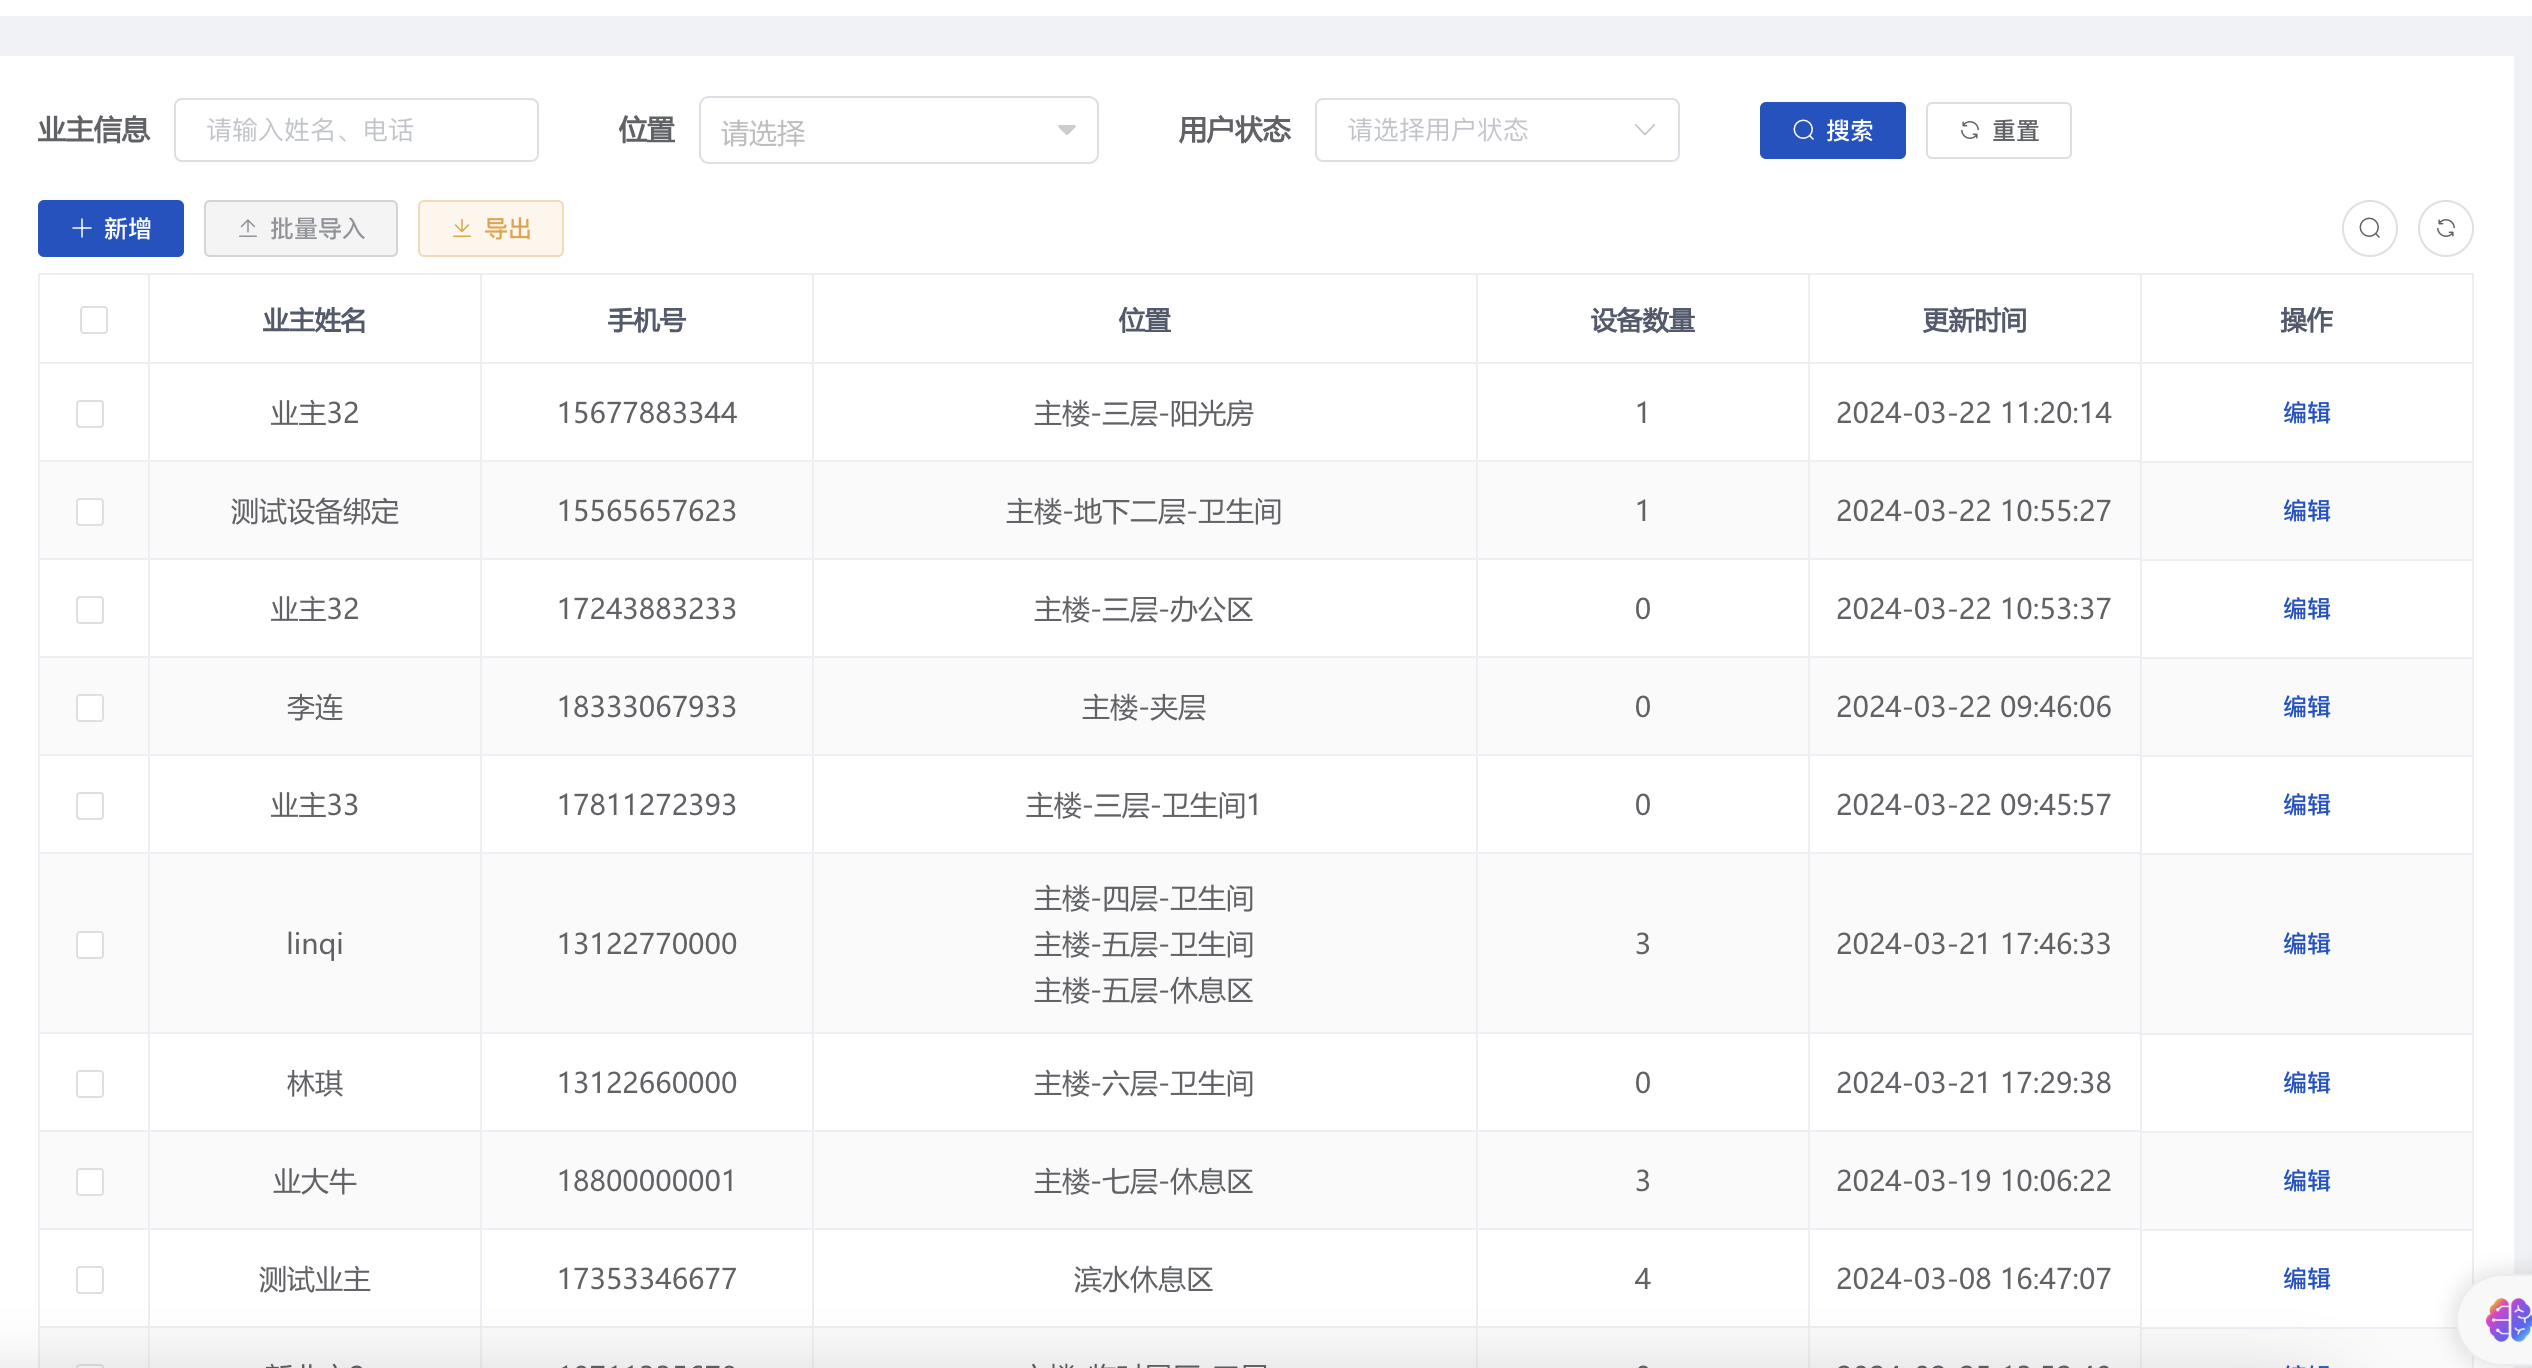Click the 位置 column header in table
This screenshot has width=2532, height=1368.
[1144, 321]
